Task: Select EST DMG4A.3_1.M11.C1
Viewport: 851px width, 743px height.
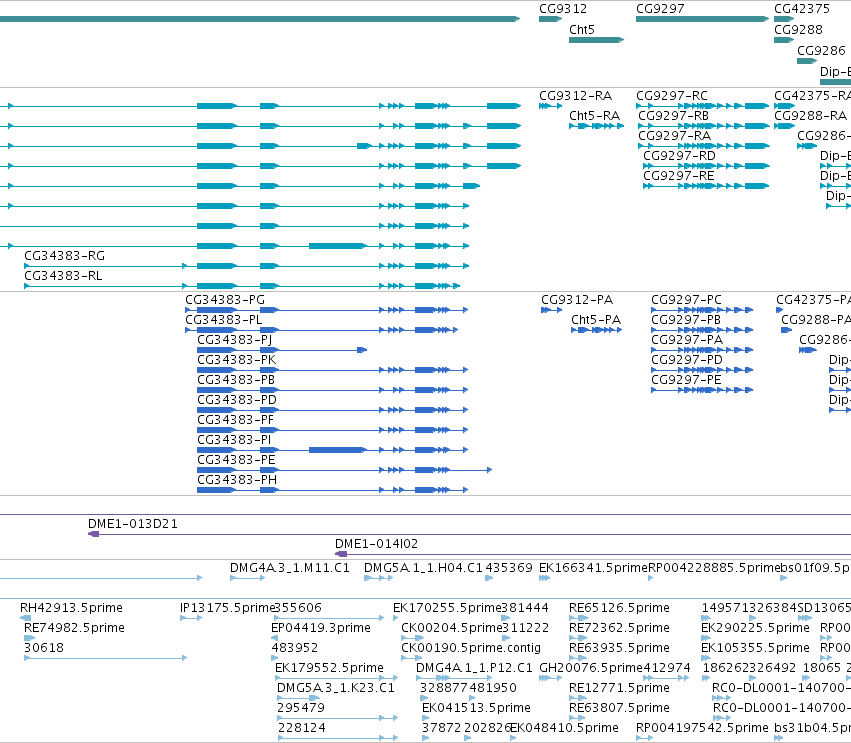Action: click(x=247, y=578)
